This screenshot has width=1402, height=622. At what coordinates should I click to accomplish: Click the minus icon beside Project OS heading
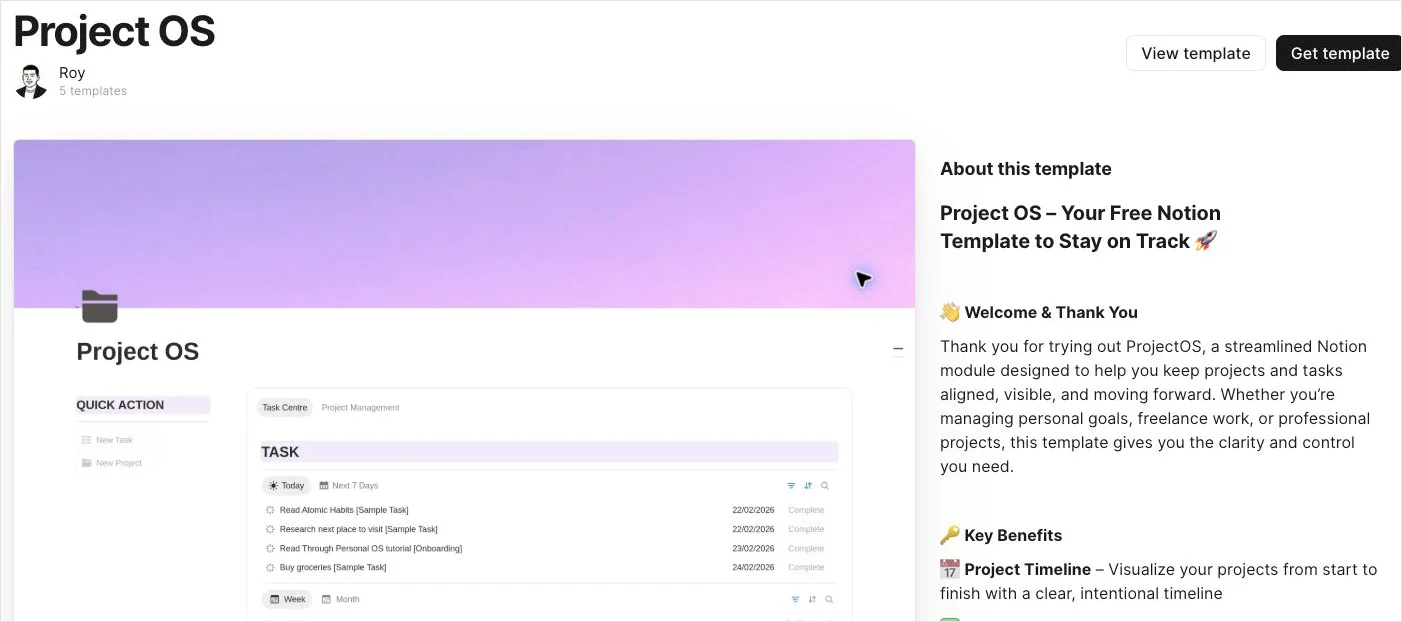(898, 350)
